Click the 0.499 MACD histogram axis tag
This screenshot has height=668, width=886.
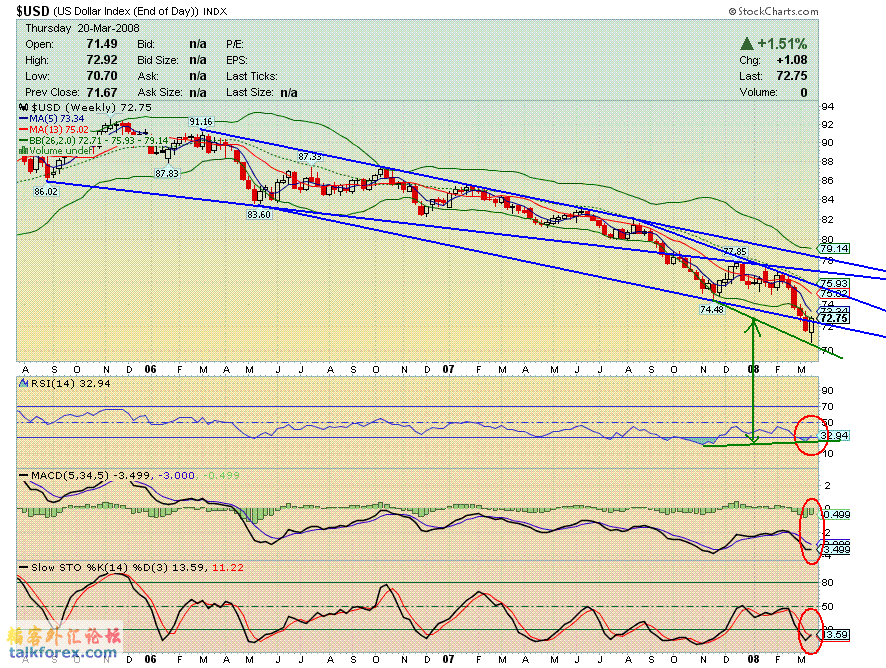[834, 514]
